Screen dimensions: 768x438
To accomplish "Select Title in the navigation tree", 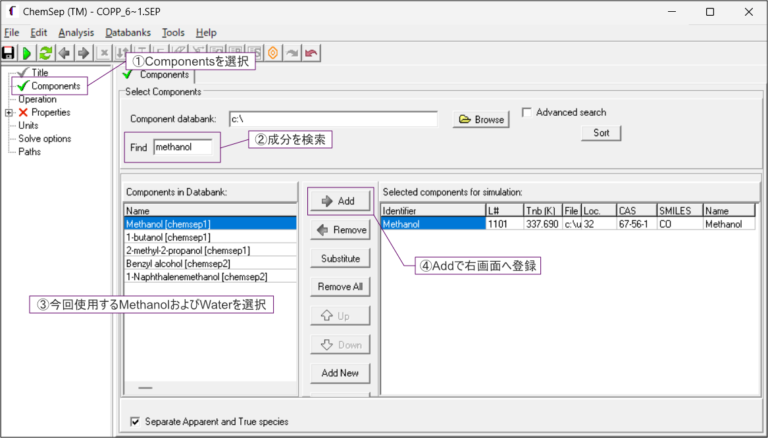I will (40, 73).
